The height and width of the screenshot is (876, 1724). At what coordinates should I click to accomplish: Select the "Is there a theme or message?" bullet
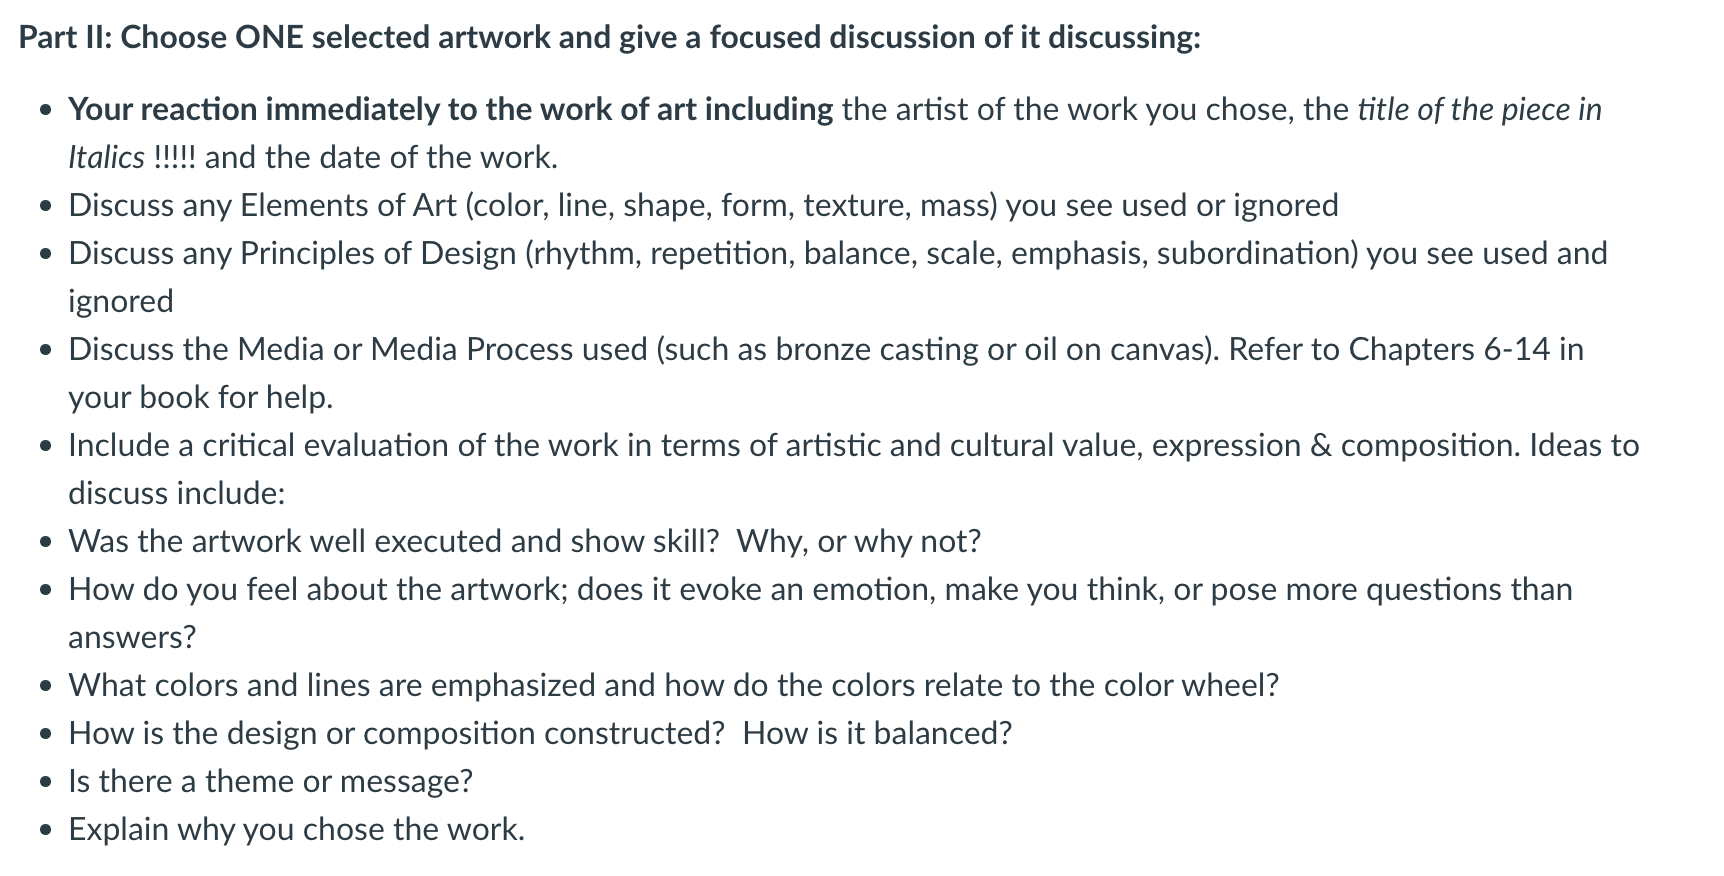point(270,781)
